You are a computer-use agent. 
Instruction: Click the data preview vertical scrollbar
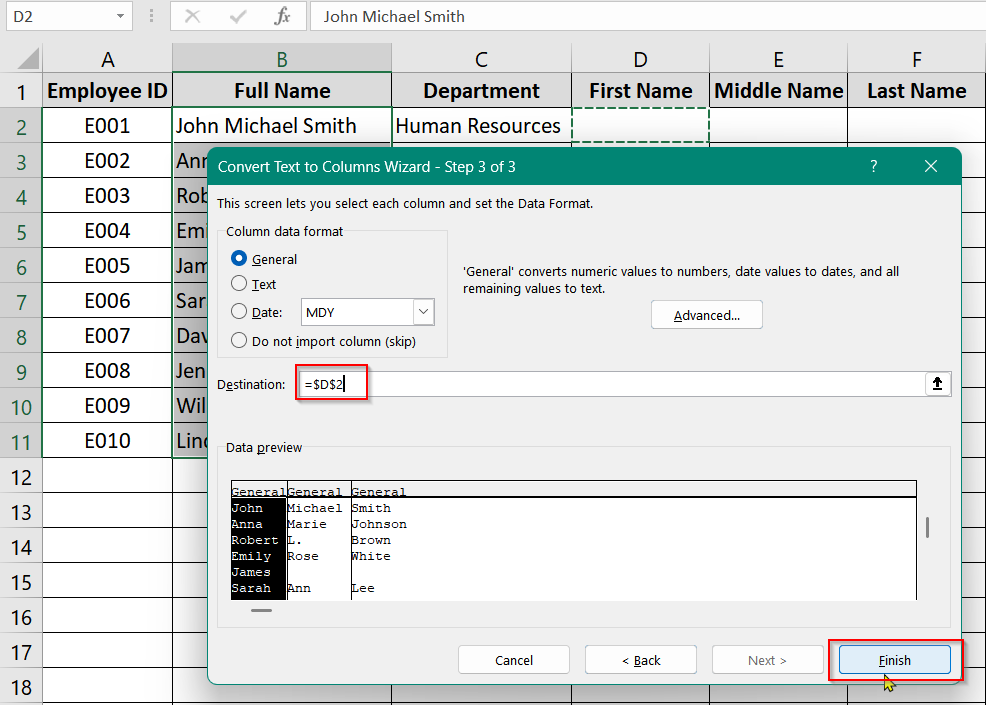tap(928, 527)
